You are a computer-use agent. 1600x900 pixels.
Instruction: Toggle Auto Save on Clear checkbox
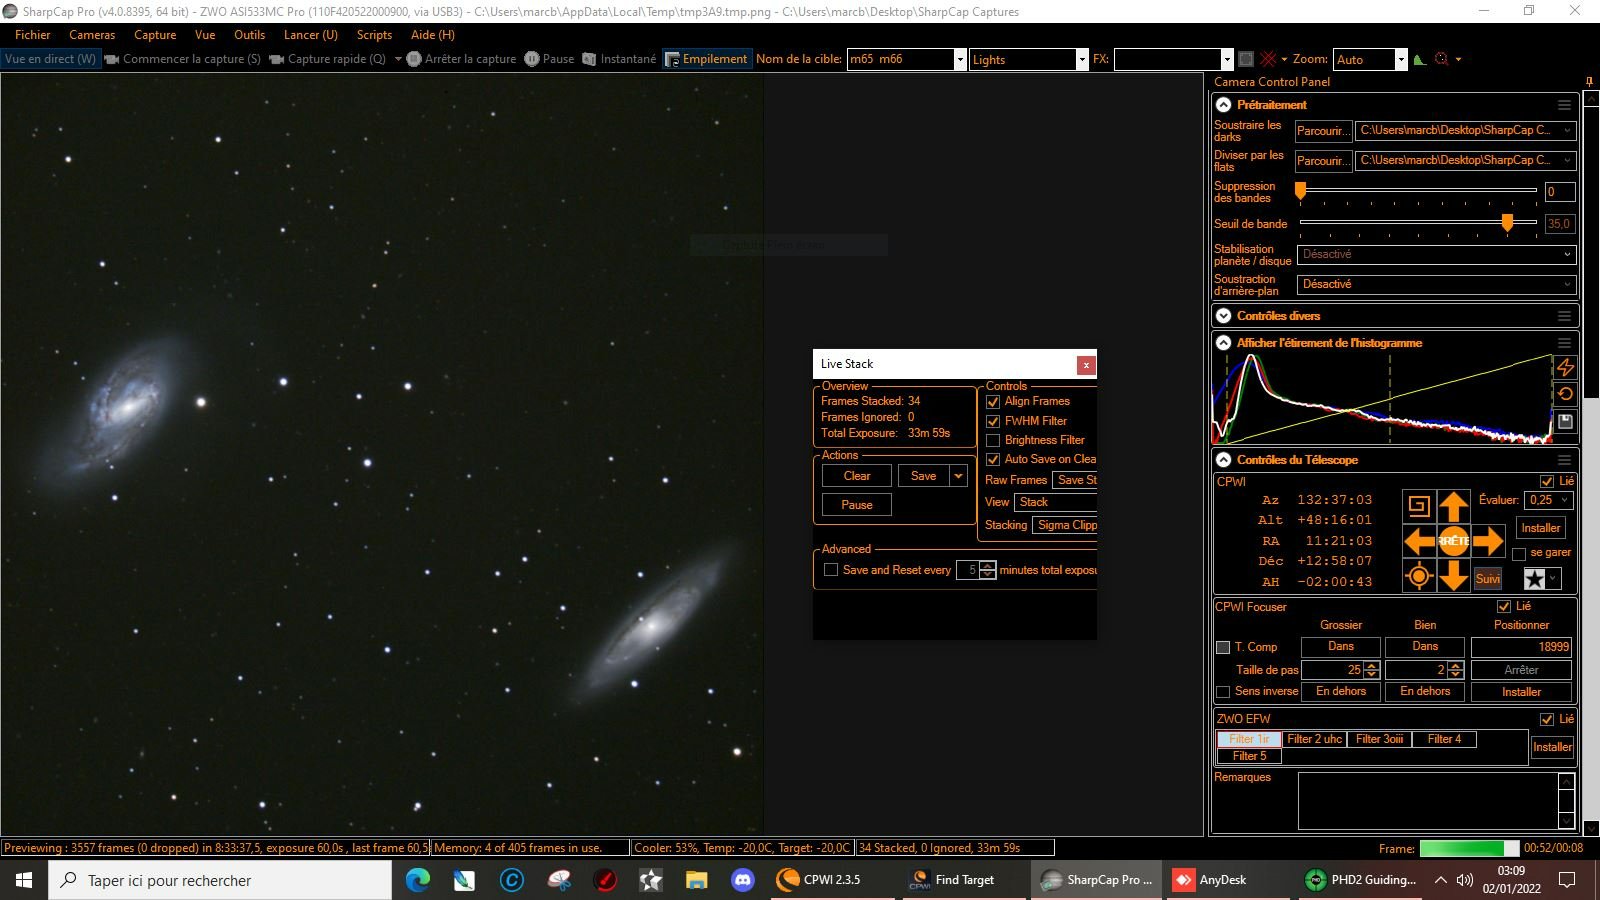click(x=993, y=459)
